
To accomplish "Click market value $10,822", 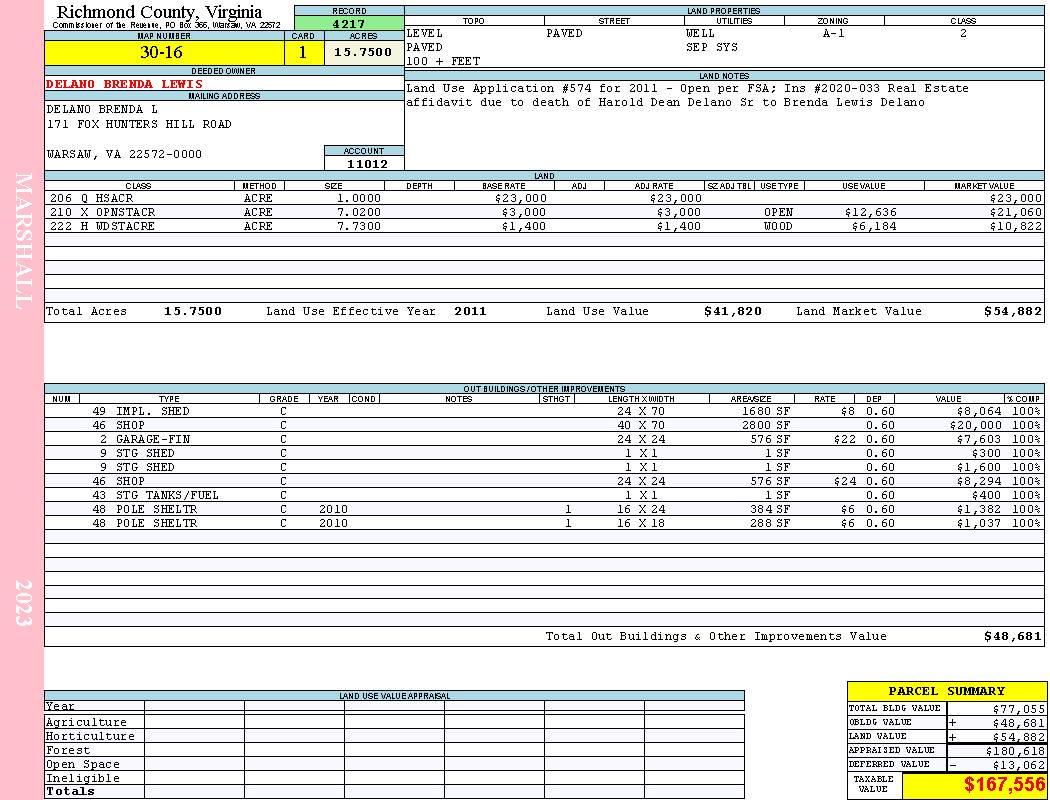I will point(1016,226).
